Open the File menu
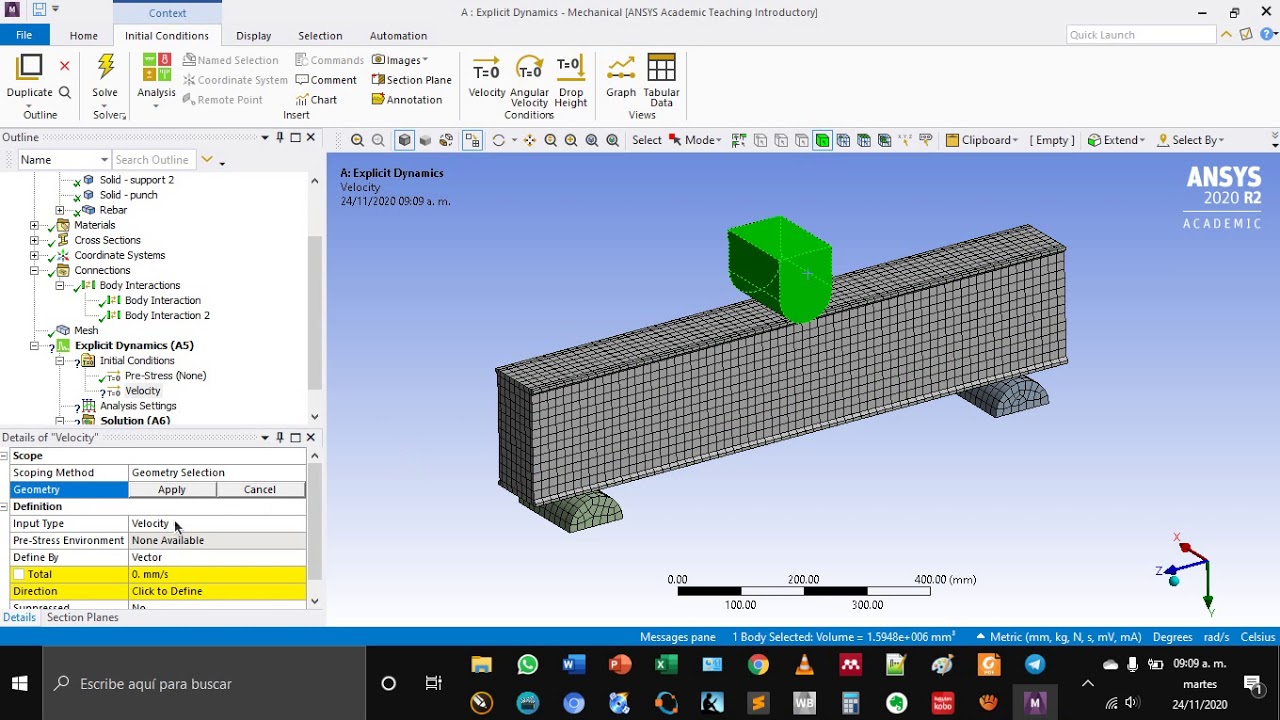Screen dimensions: 1280x720 coord(23,35)
